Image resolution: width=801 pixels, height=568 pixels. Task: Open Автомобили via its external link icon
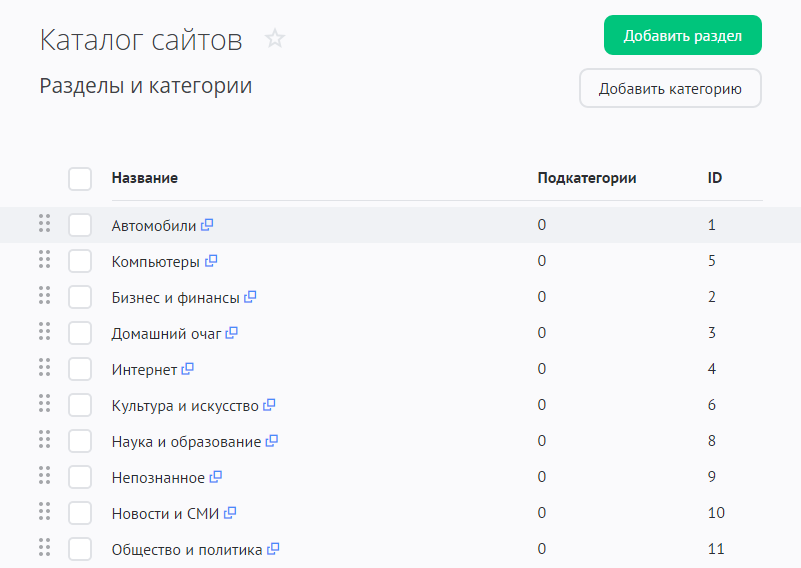(x=207, y=225)
